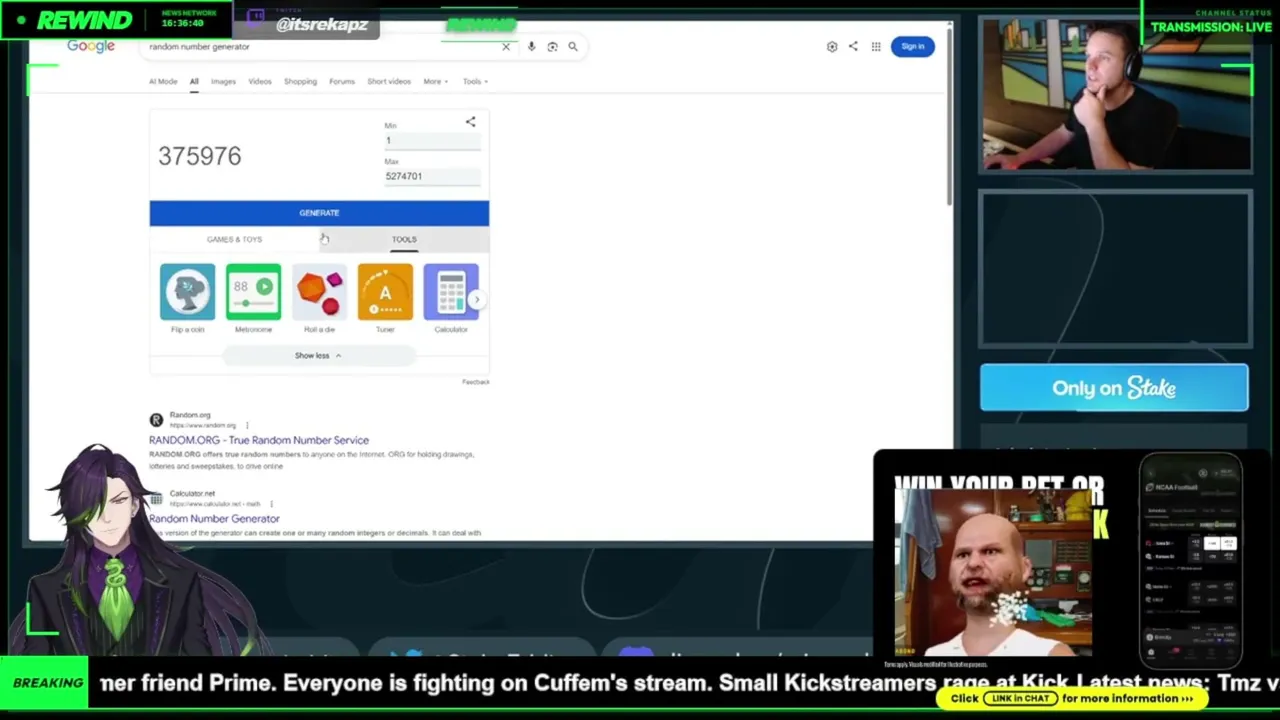
Task: Click the LINK IN CHAT badge
Action: pos(1020,699)
